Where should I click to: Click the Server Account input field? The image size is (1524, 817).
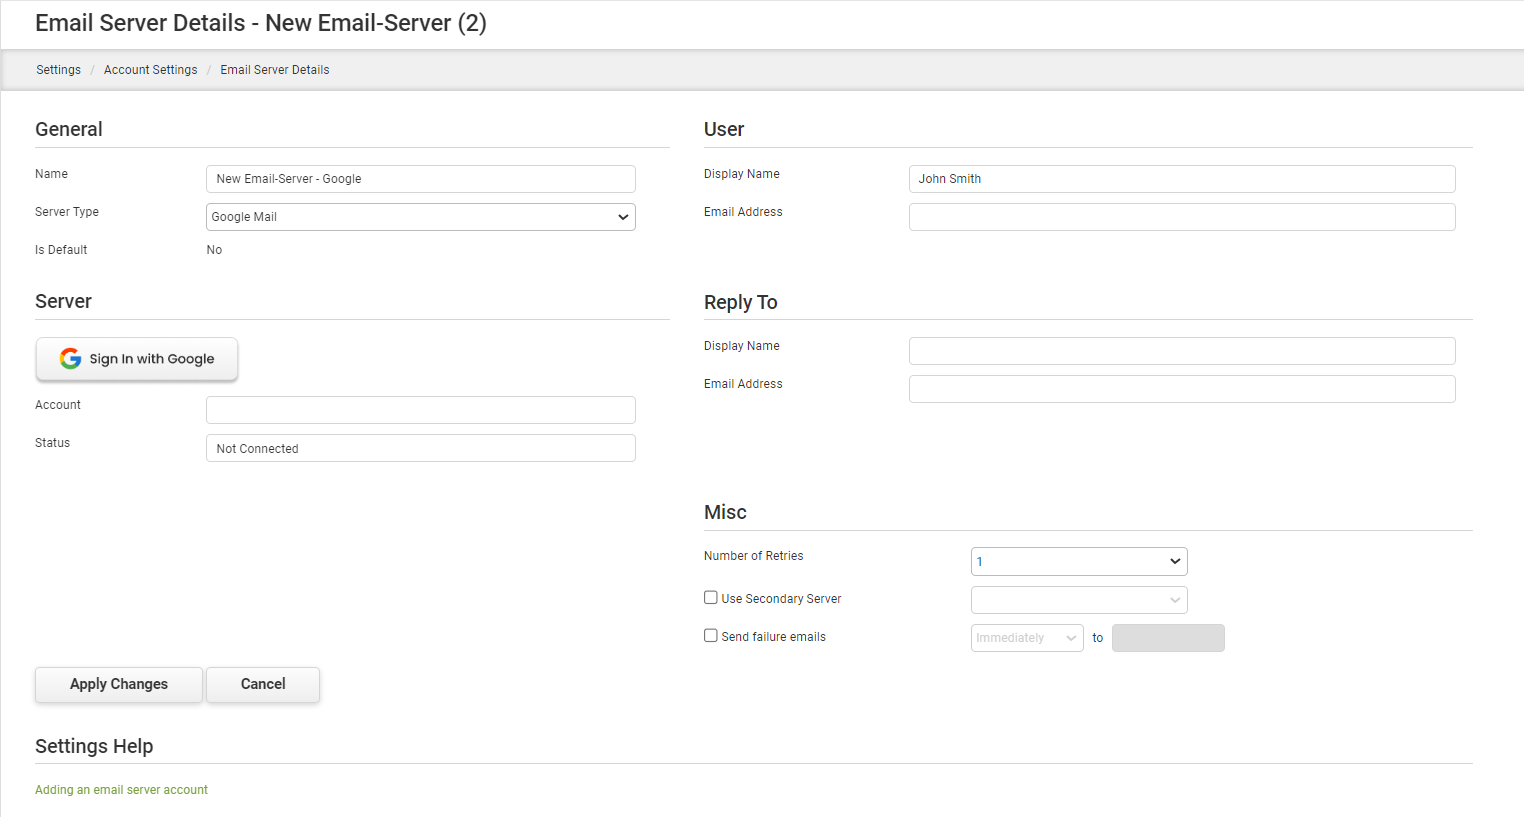pos(421,410)
